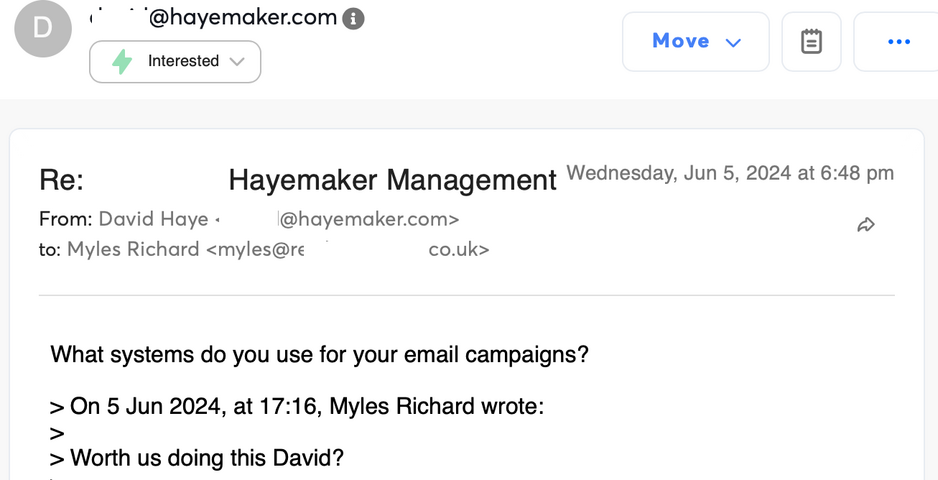Open the clipboard notes icon button
This screenshot has height=480, width=938.
(x=811, y=42)
